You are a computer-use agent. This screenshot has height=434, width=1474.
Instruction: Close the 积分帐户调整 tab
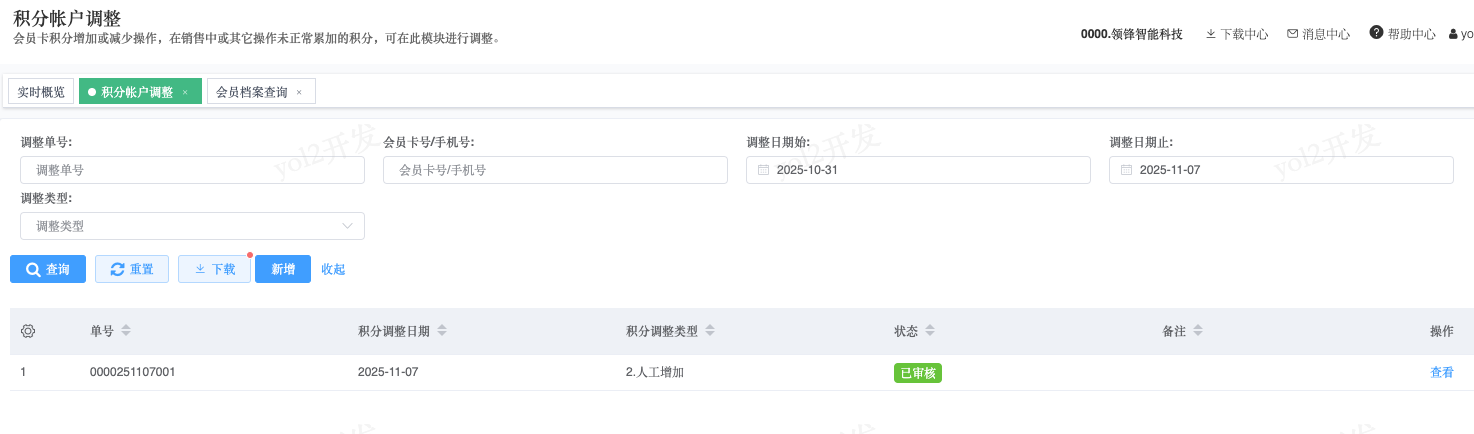click(185, 92)
